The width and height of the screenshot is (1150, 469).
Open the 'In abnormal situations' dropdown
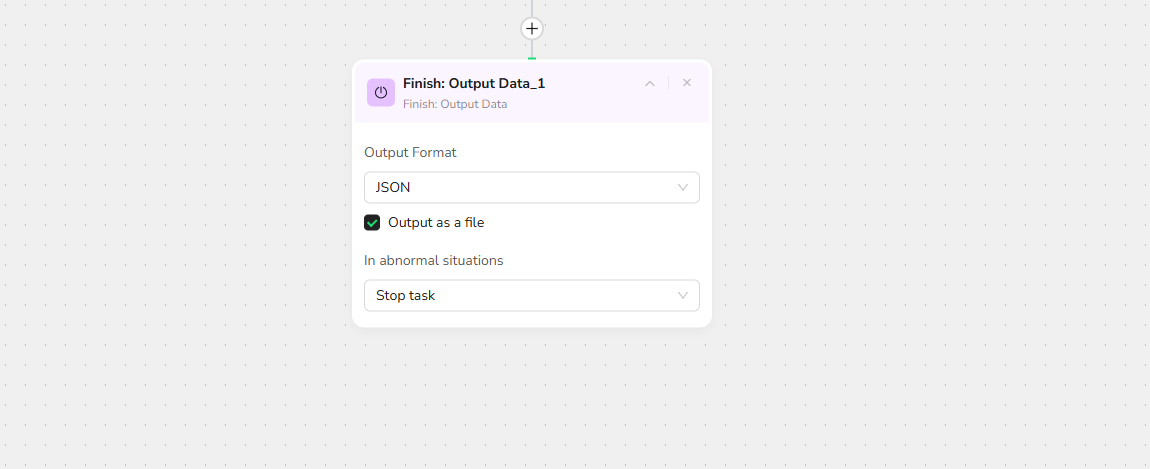pos(531,296)
